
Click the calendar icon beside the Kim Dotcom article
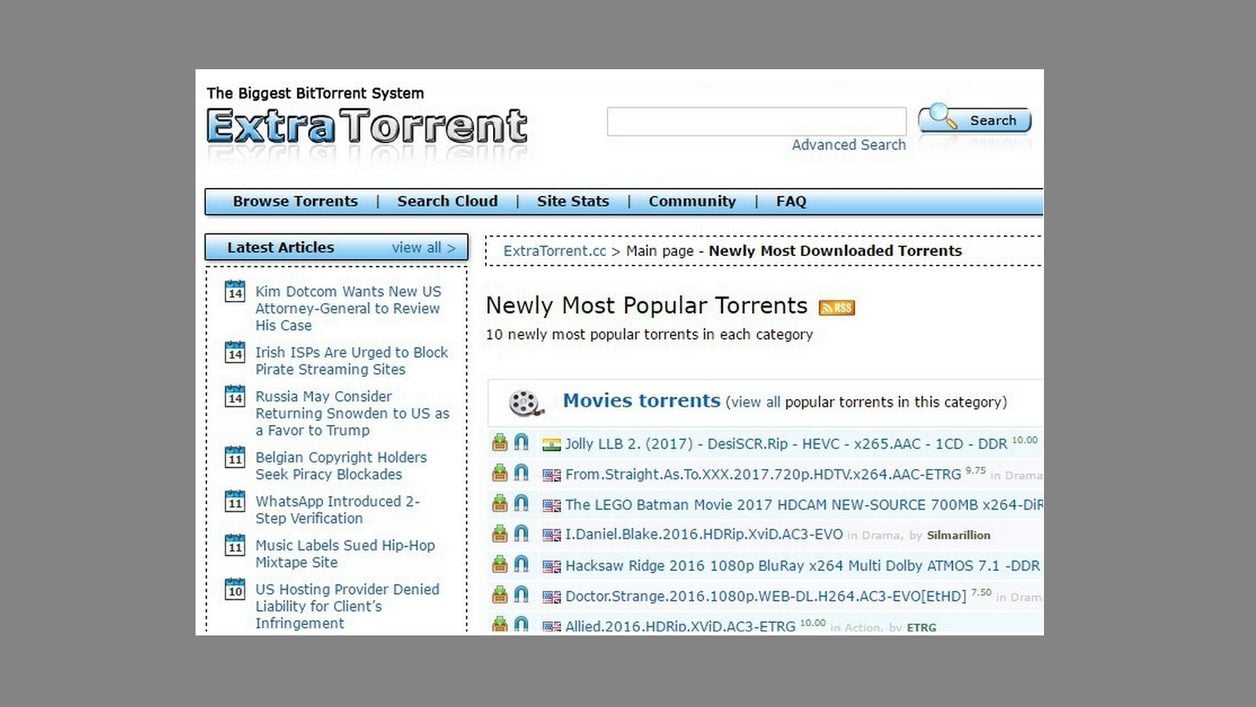[x=235, y=291]
